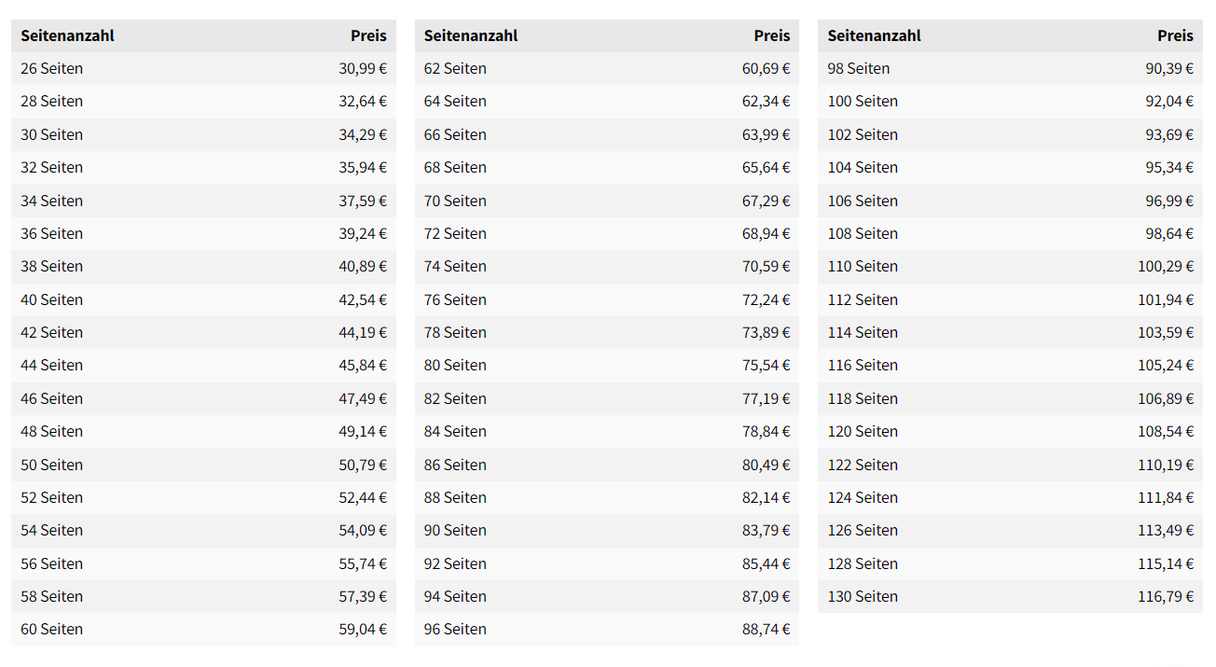Select the 62 Seiten entry
Viewport: 1216px width, 667px height.
[x=455, y=69]
